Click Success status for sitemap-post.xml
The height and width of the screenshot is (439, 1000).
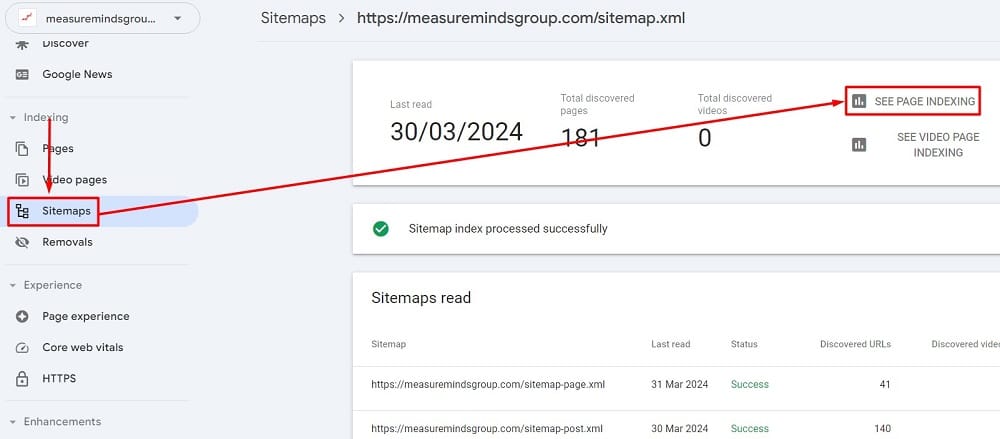point(749,428)
